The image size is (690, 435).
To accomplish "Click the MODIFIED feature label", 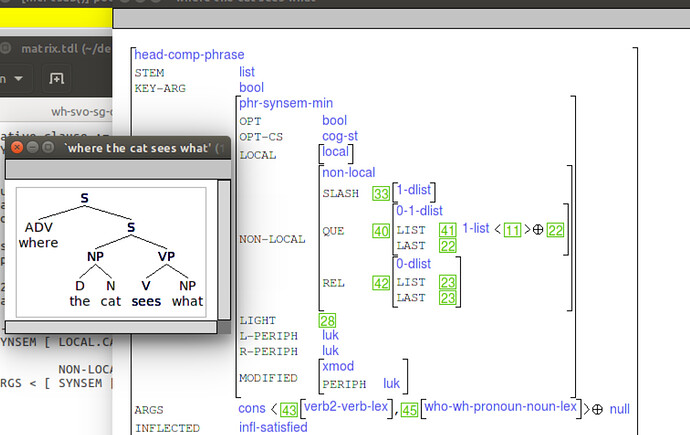I will pyautogui.click(x=268, y=378).
